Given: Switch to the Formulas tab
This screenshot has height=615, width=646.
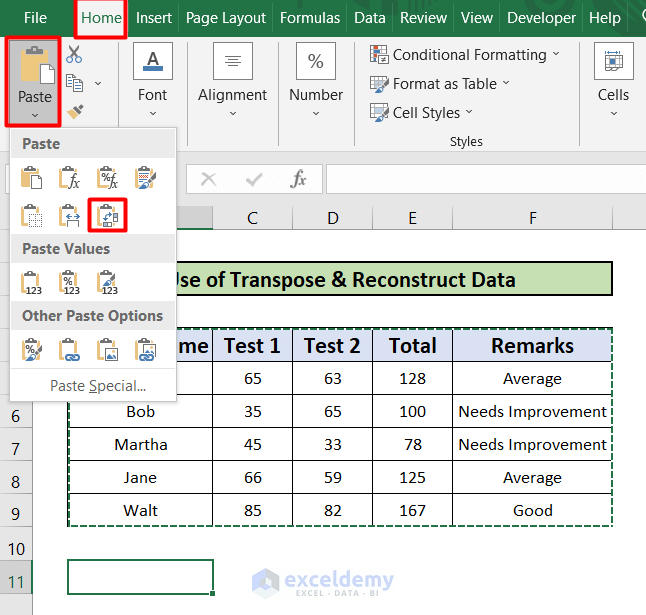Looking at the screenshot, I should pos(310,18).
